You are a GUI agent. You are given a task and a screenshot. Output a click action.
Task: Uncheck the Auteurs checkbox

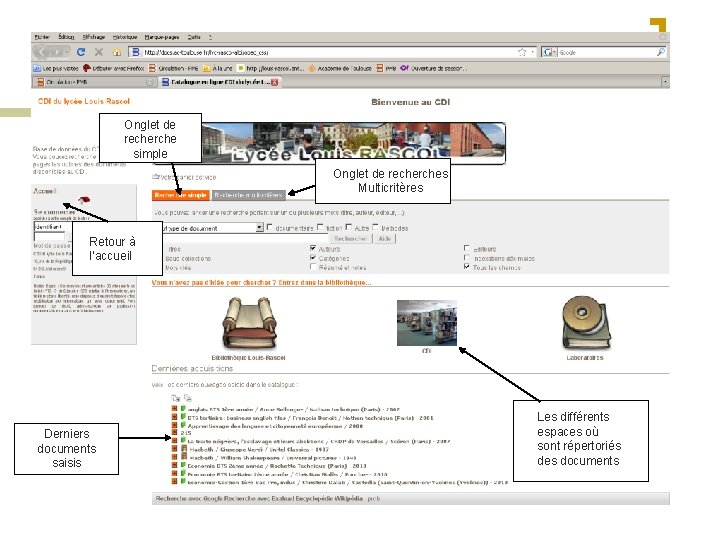point(313,248)
